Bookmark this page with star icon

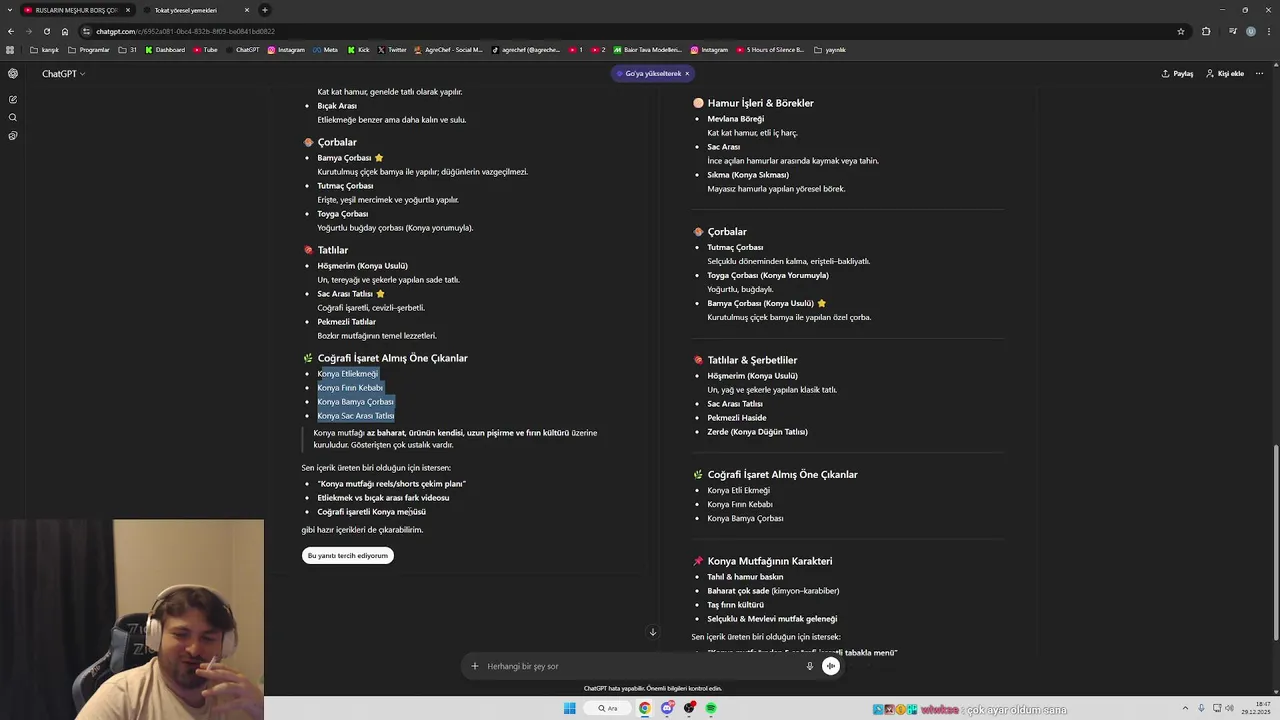1181,31
